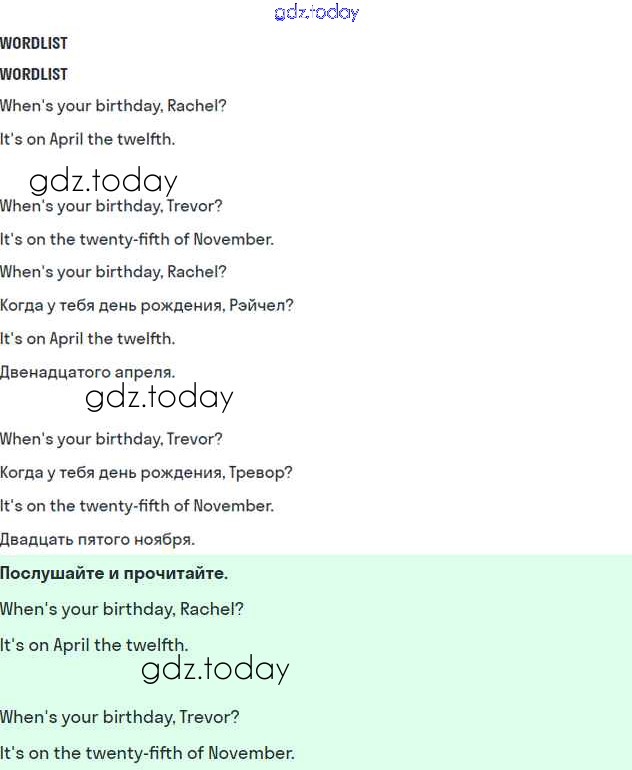
Task: Click the Rachel question directly above its Russian translation
Action: tap(113, 272)
